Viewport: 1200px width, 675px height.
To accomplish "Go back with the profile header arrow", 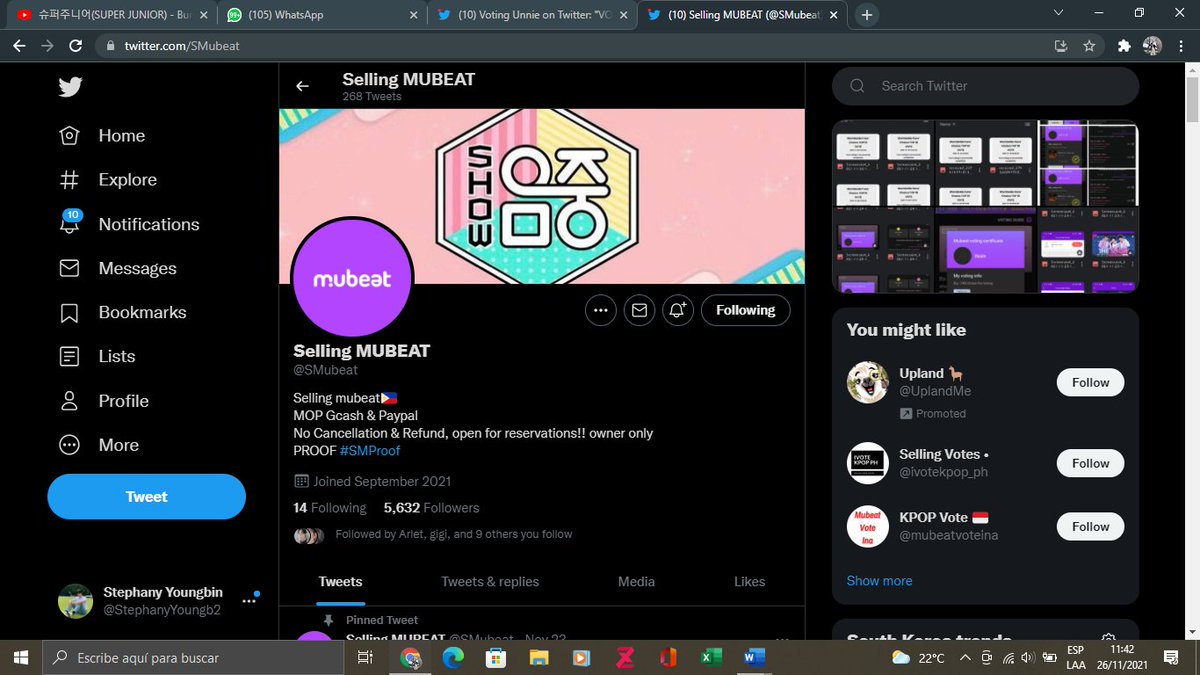I will (x=302, y=86).
